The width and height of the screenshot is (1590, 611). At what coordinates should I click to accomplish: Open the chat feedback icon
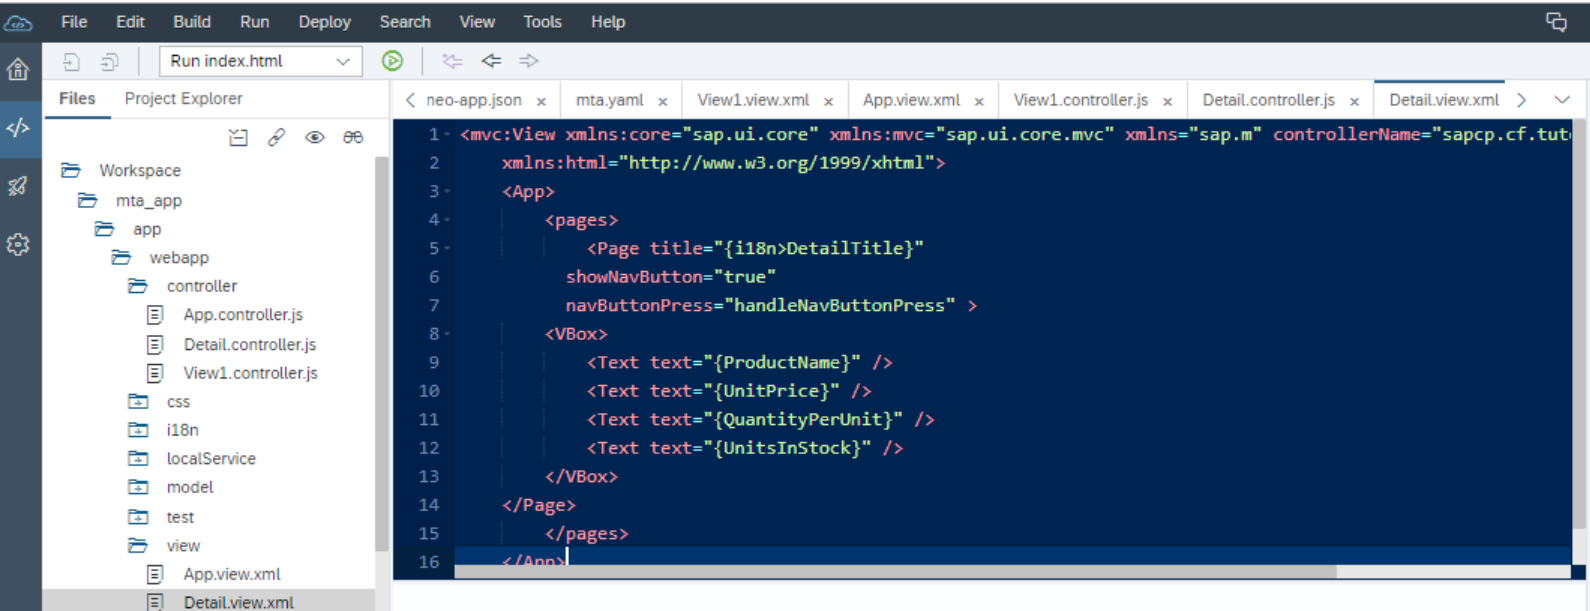[x=1556, y=22]
